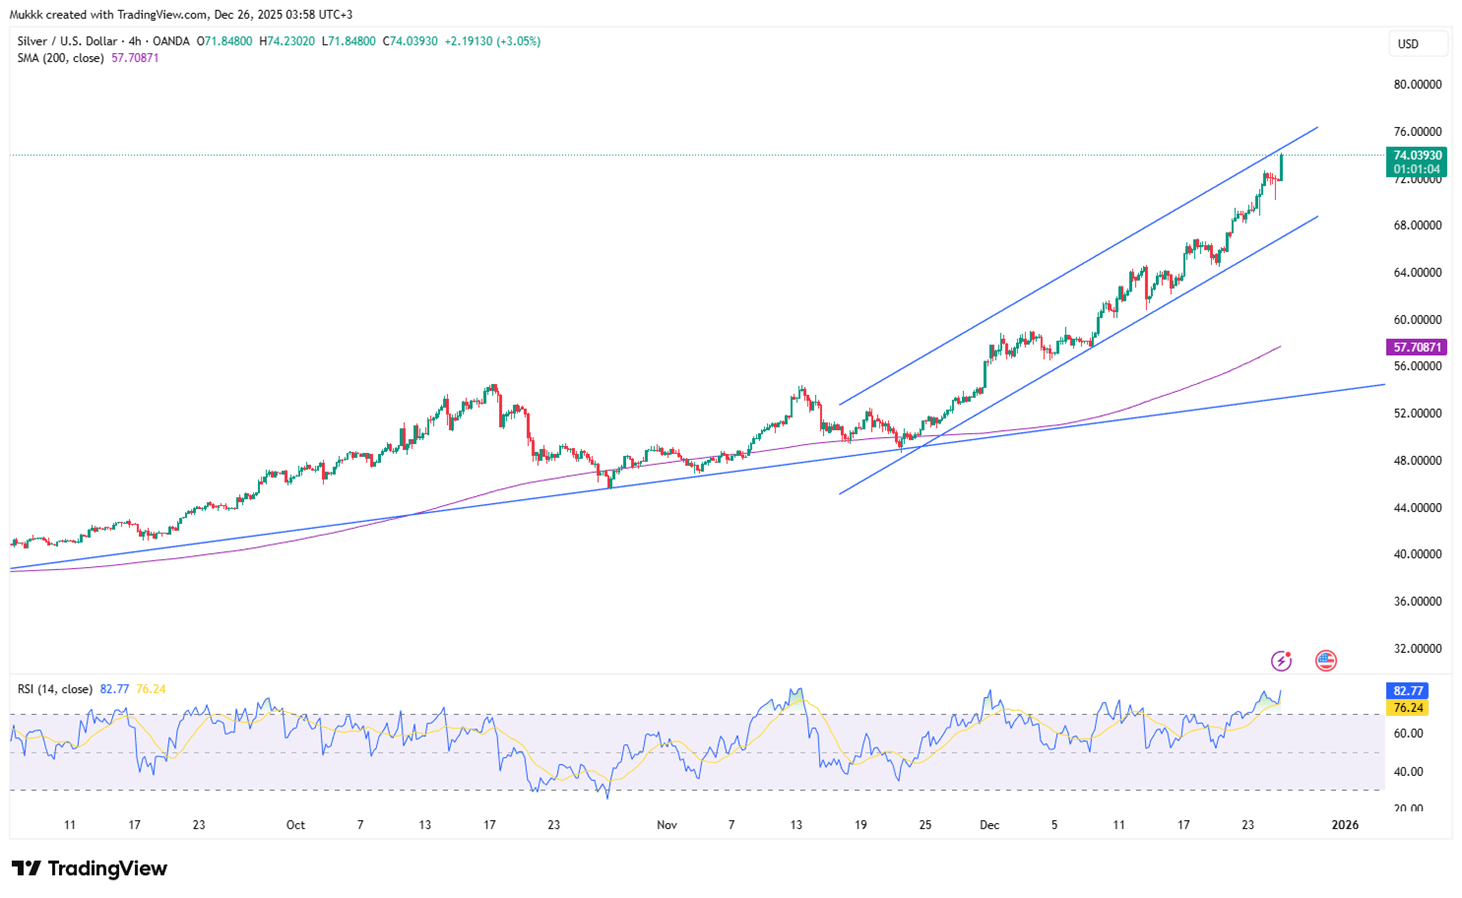Screen dimensions: 1462x898
Task: Click the US flag economic event icon
Action: (x=1325, y=660)
